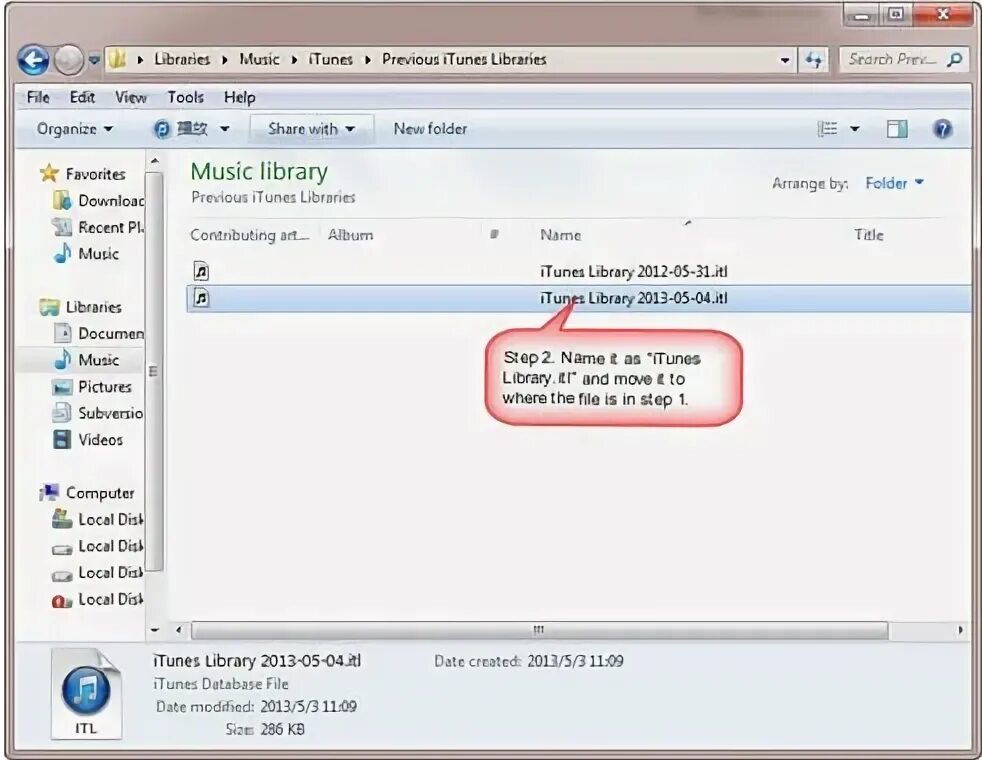Image resolution: width=982 pixels, height=760 pixels.
Task: Click the navigation pane scroll down arrow
Action: [x=155, y=629]
